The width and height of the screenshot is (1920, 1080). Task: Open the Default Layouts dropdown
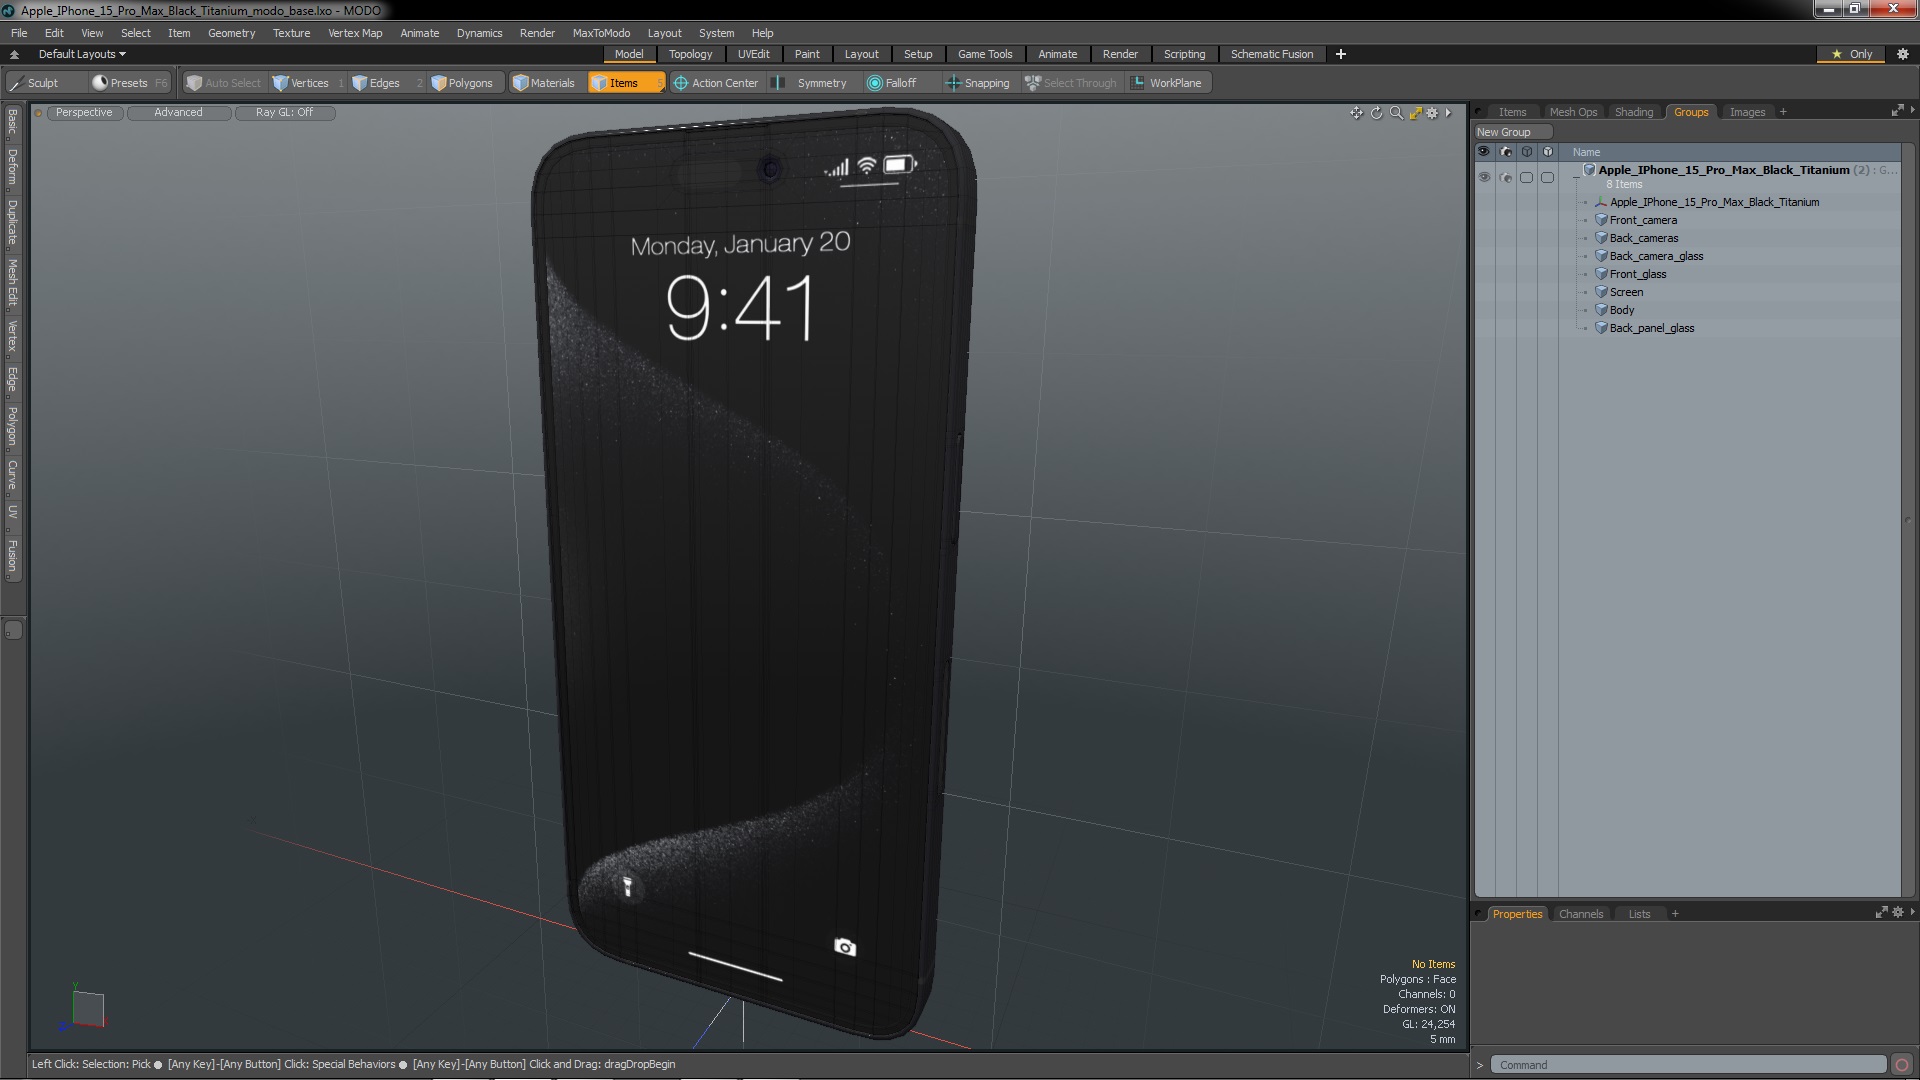pos(82,54)
